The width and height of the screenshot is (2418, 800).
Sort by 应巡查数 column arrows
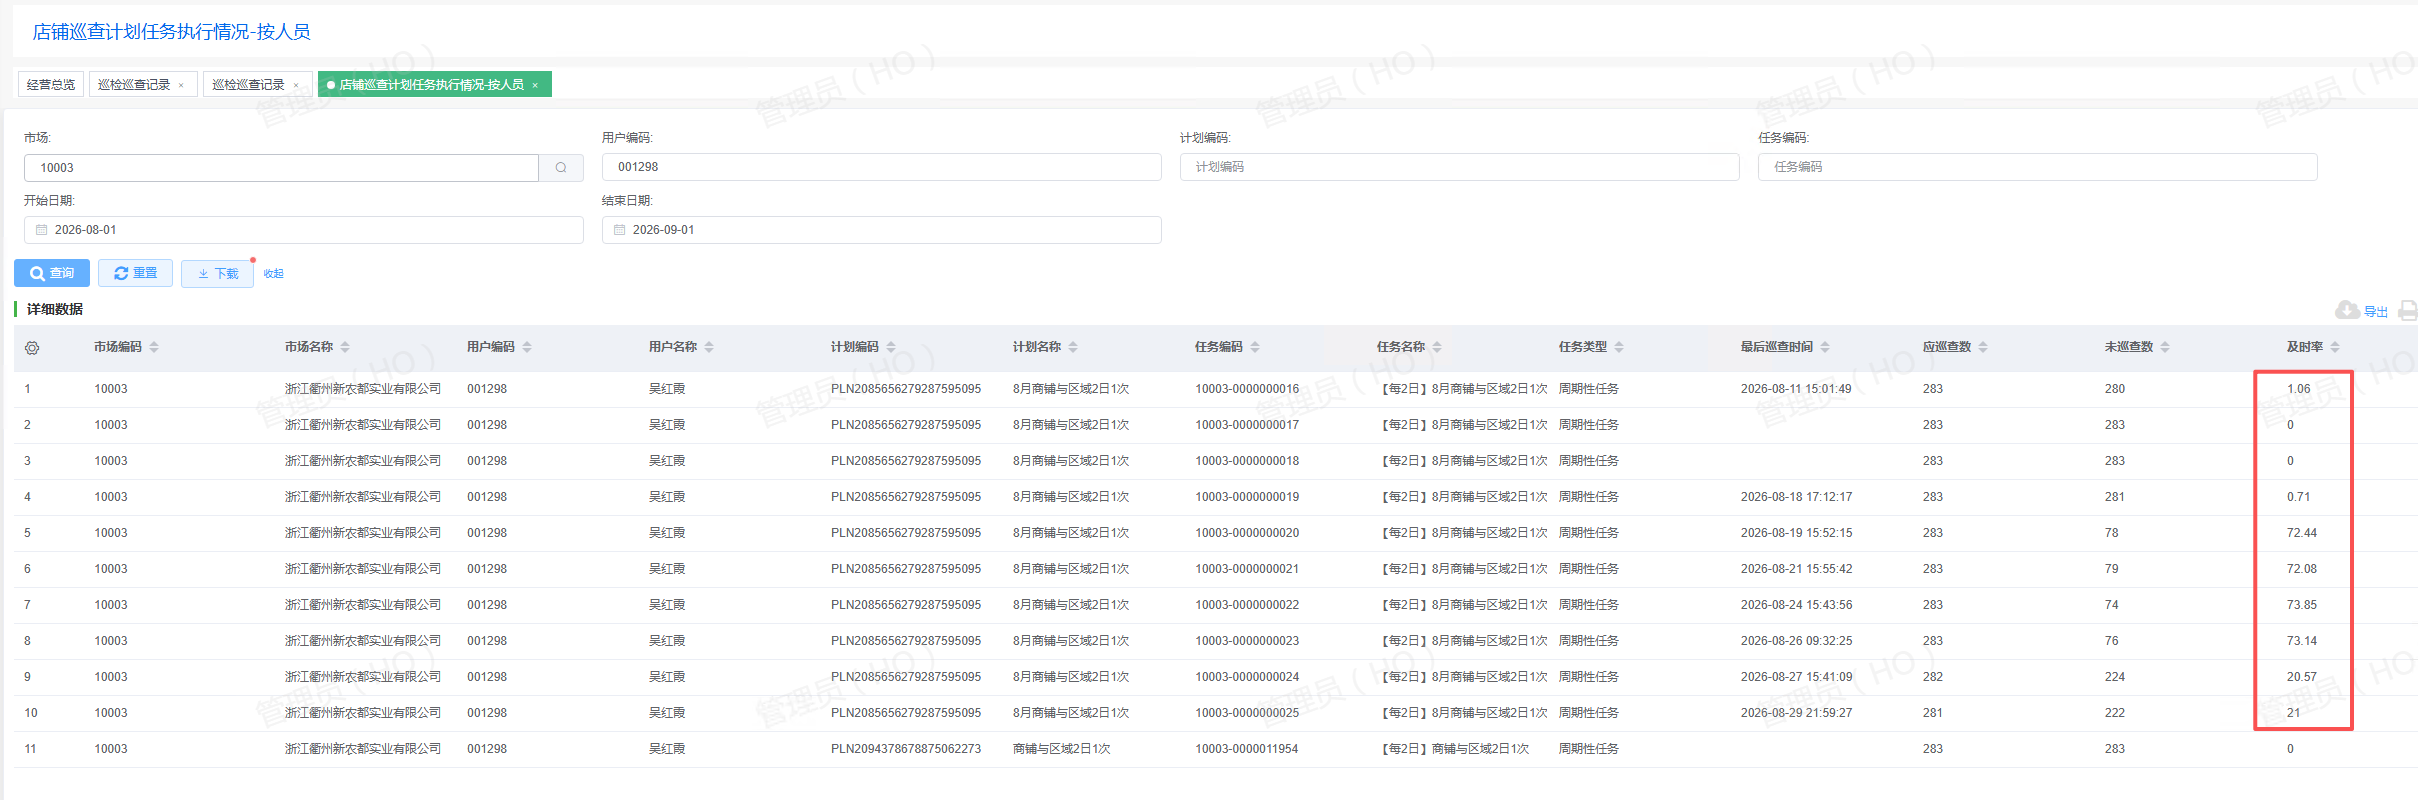pos(1983,347)
